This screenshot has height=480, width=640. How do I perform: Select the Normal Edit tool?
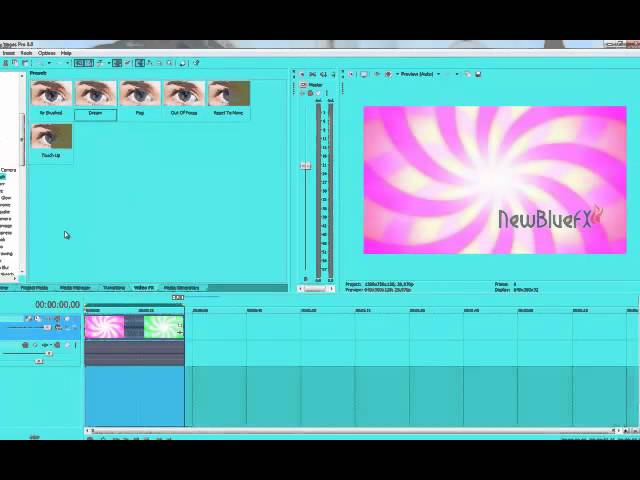140,63
